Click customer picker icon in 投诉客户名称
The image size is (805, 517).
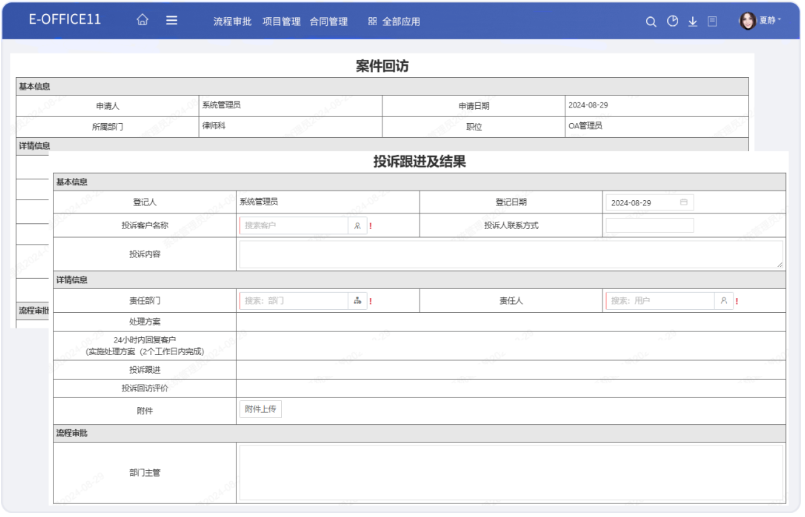357,226
